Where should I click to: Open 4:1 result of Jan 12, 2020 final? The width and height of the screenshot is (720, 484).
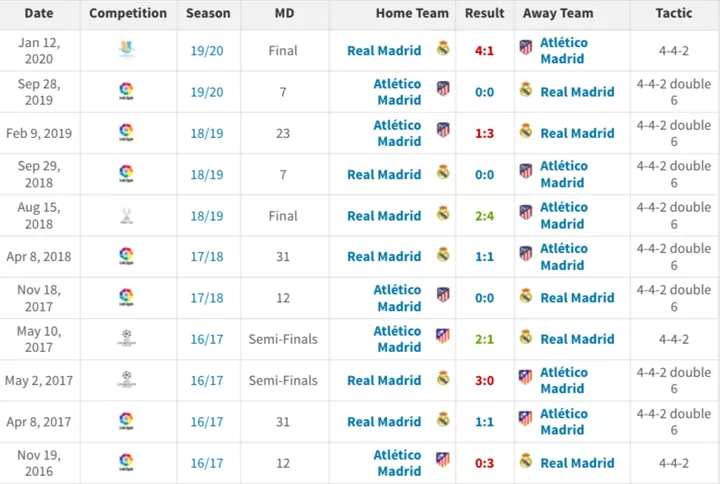tap(484, 51)
